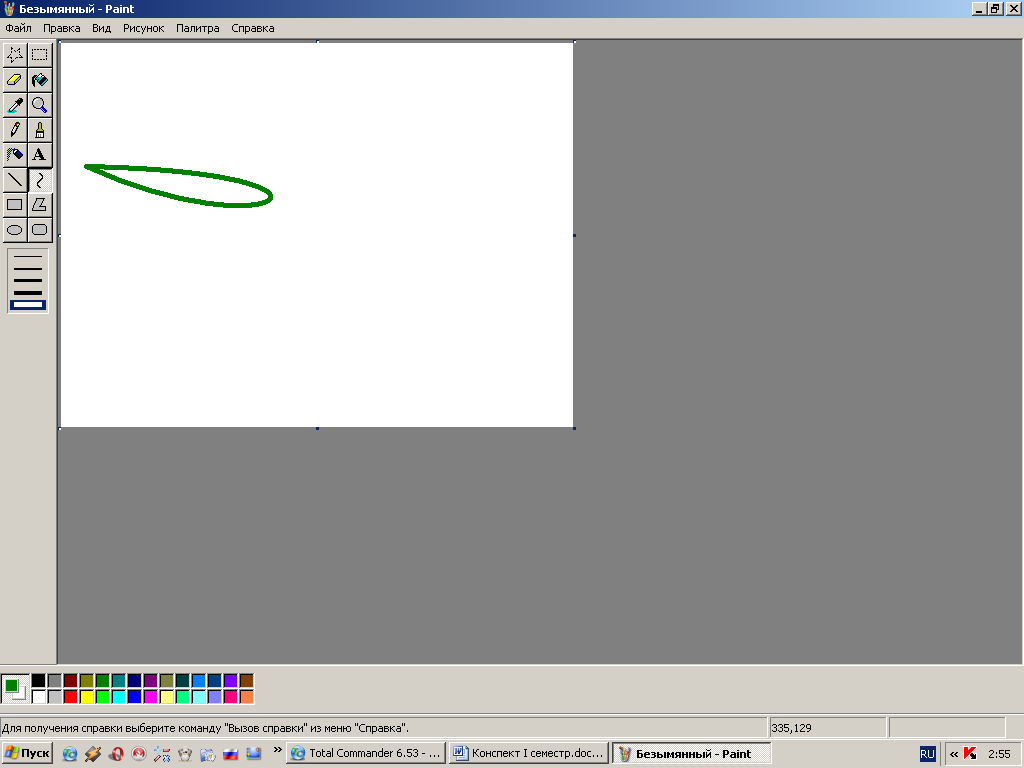Click inside the white drawing canvas
1024x768 pixels.
(x=317, y=235)
